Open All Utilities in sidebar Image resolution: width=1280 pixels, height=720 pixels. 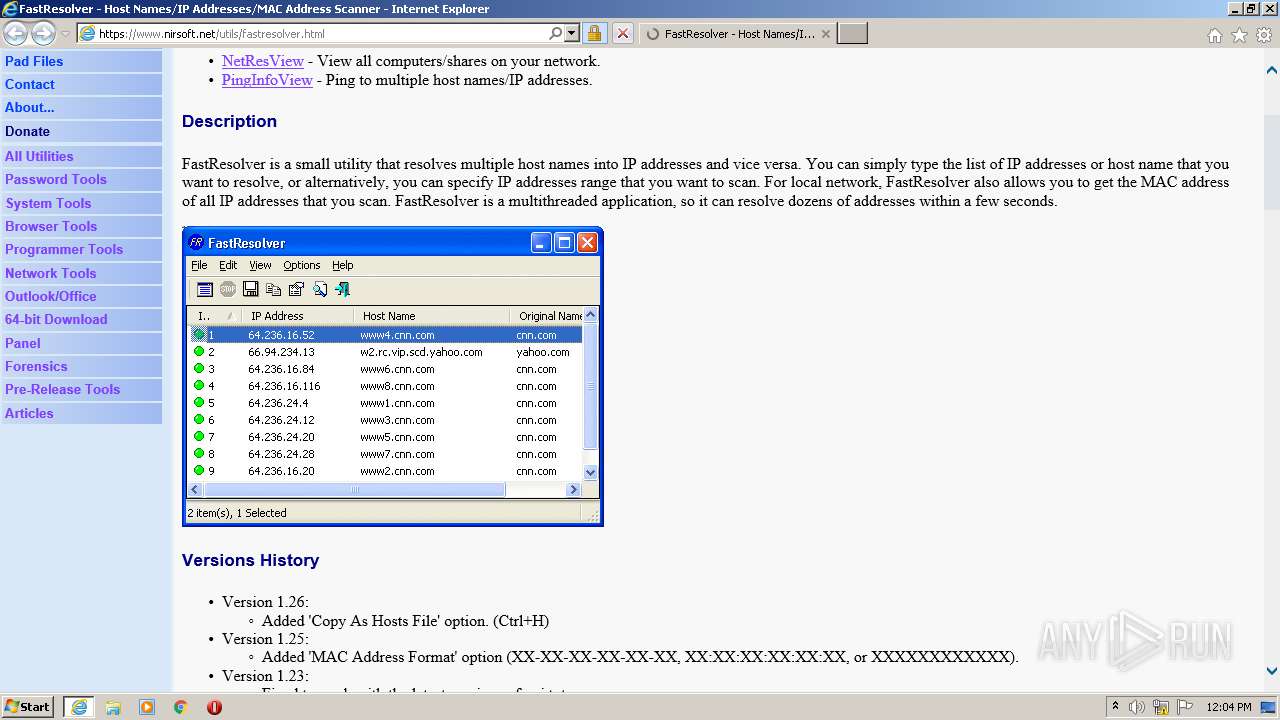39,156
